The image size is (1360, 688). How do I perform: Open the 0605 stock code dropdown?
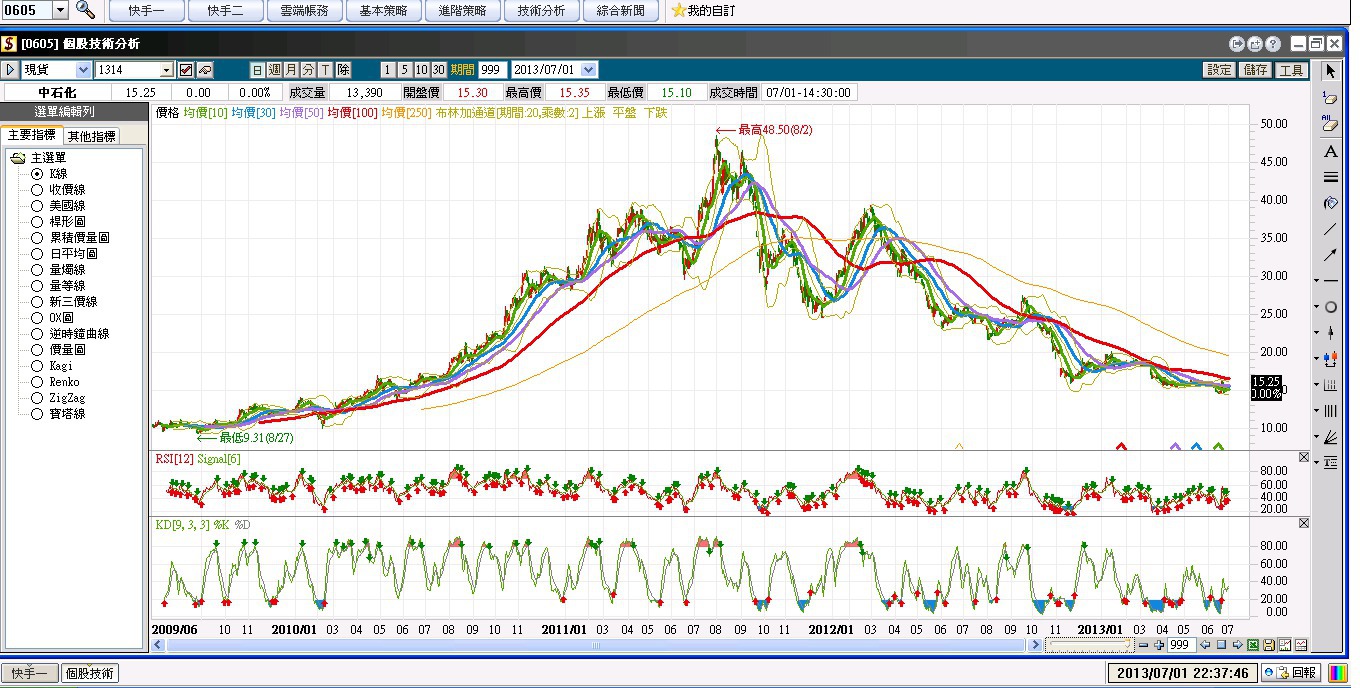59,10
